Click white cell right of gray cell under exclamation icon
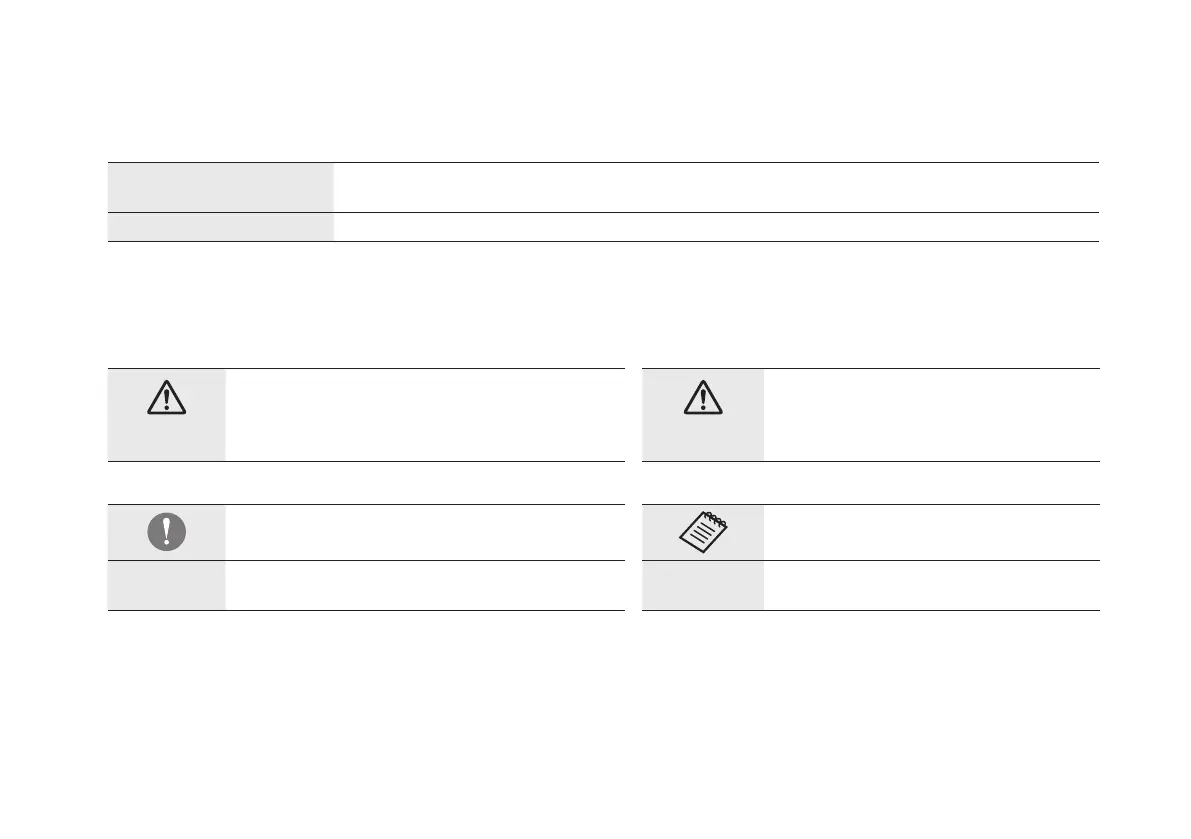The image size is (1191, 839). (x=425, y=585)
